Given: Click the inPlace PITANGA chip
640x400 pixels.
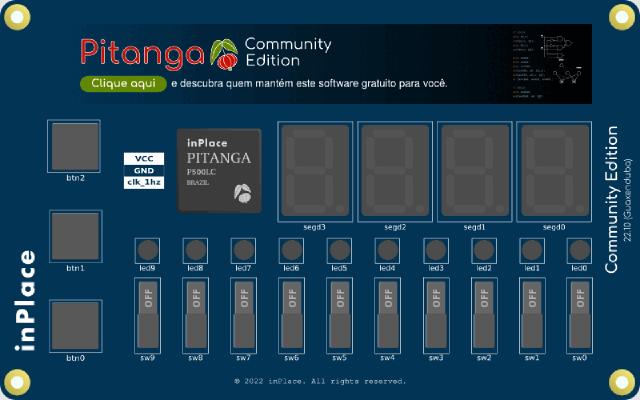Looking at the screenshot, I should click(x=219, y=171).
